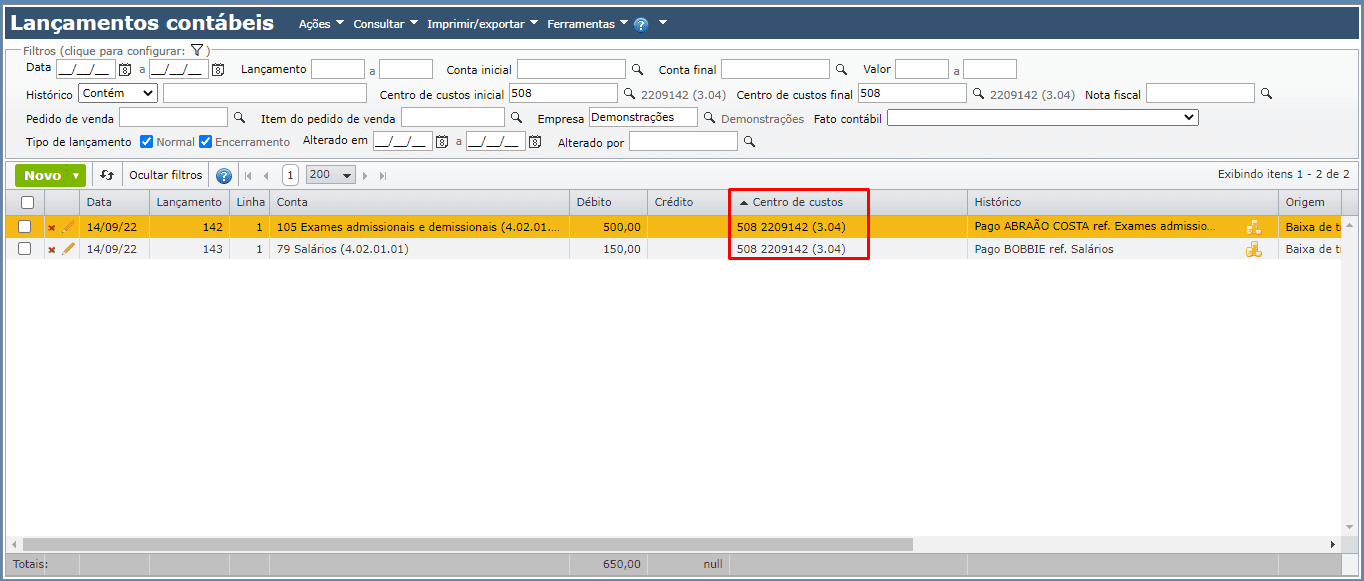Open calendar for initial Data date
This screenshot has height=581, width=1364.
pos(125,70)
